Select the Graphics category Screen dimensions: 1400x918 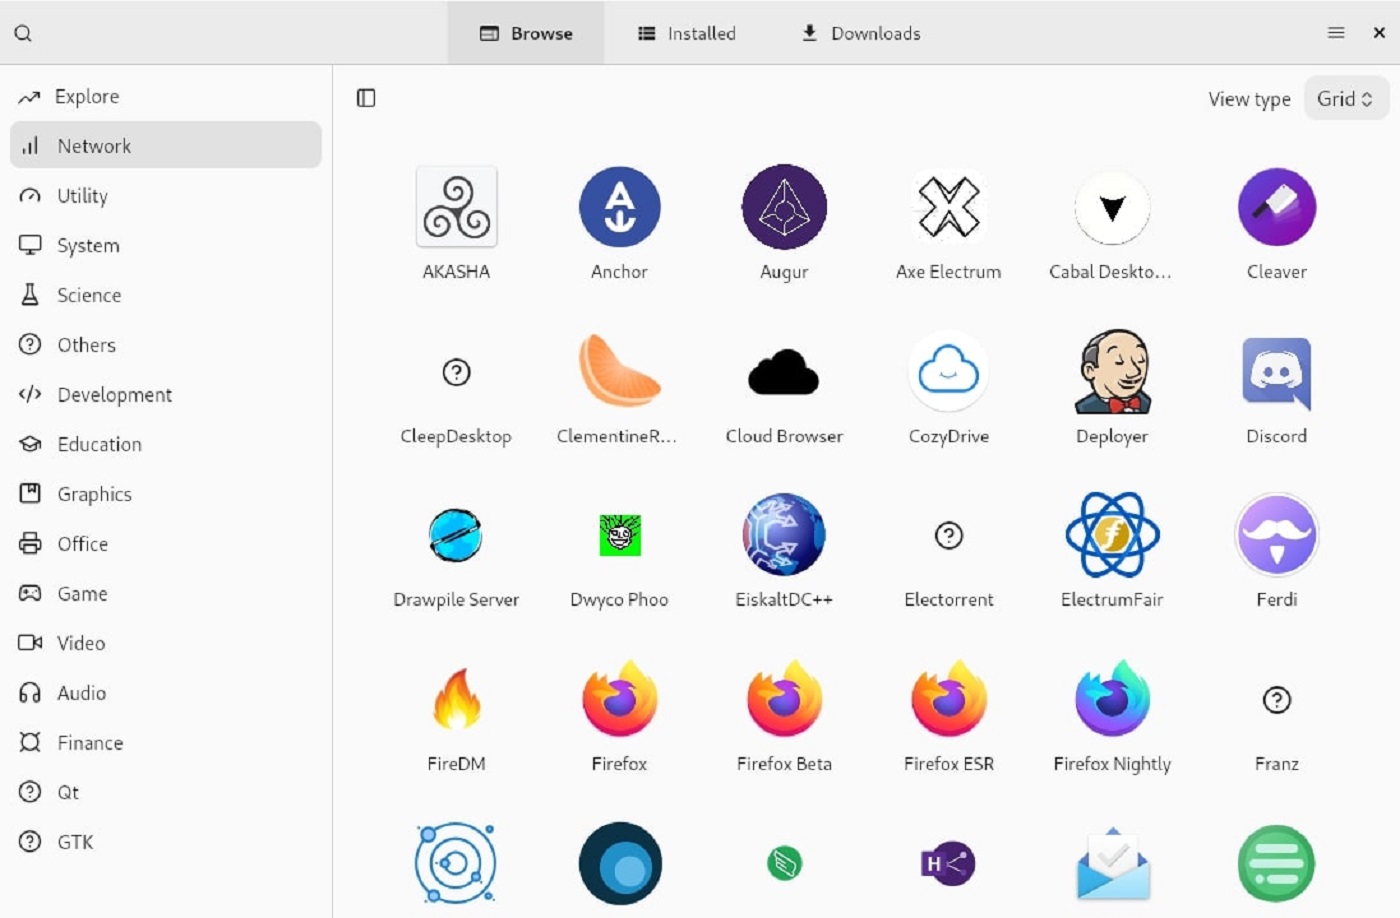tap(94, 493)
